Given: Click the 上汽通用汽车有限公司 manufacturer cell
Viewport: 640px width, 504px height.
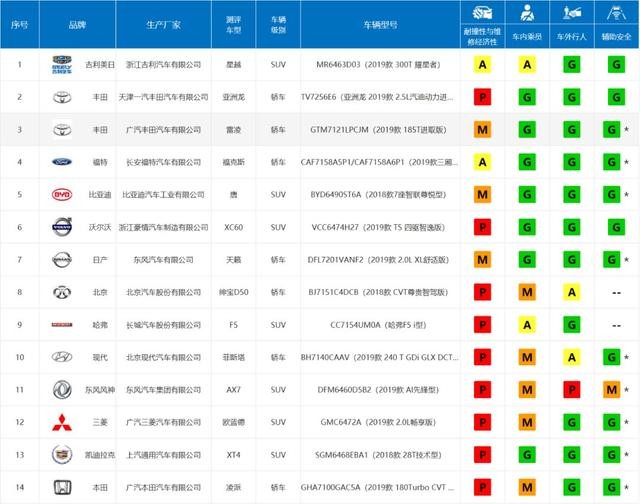Looking at the screenshot, I should (163, 455).
